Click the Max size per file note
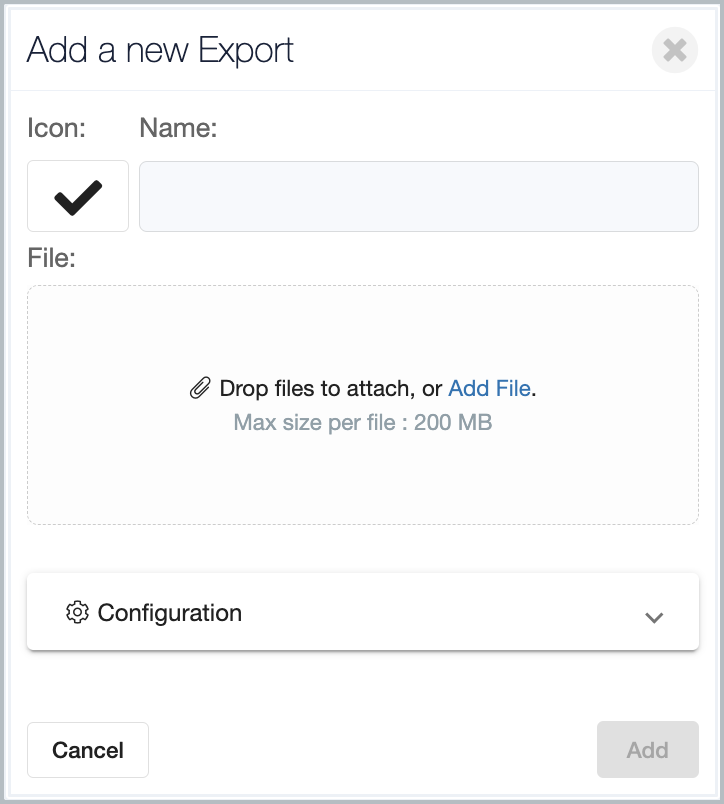Viewport: 724px width, 804px height. click(363, 423)
